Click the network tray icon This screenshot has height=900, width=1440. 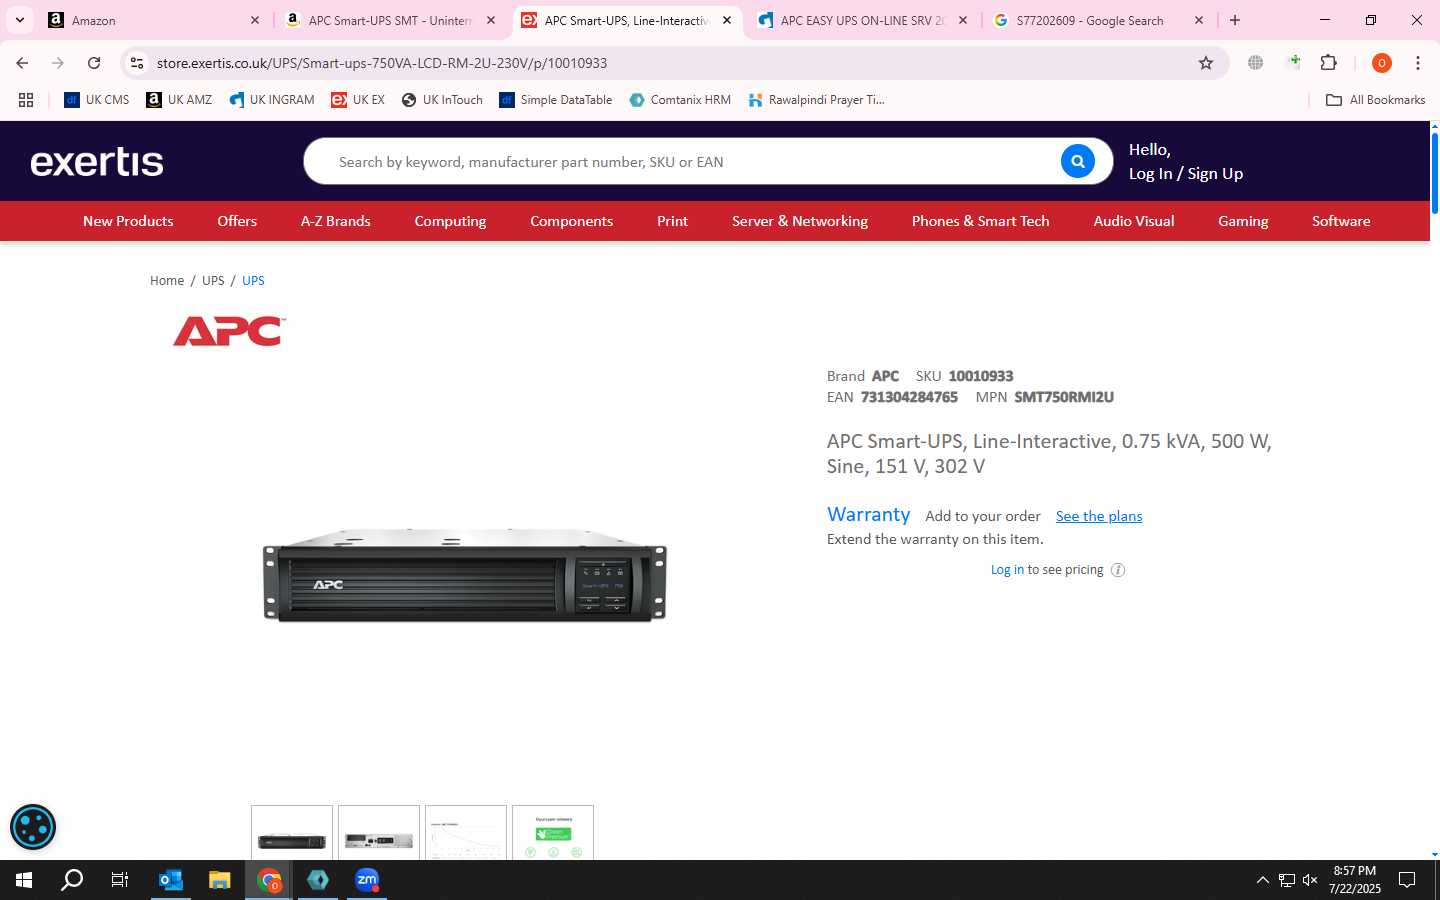click(1286, 880)
